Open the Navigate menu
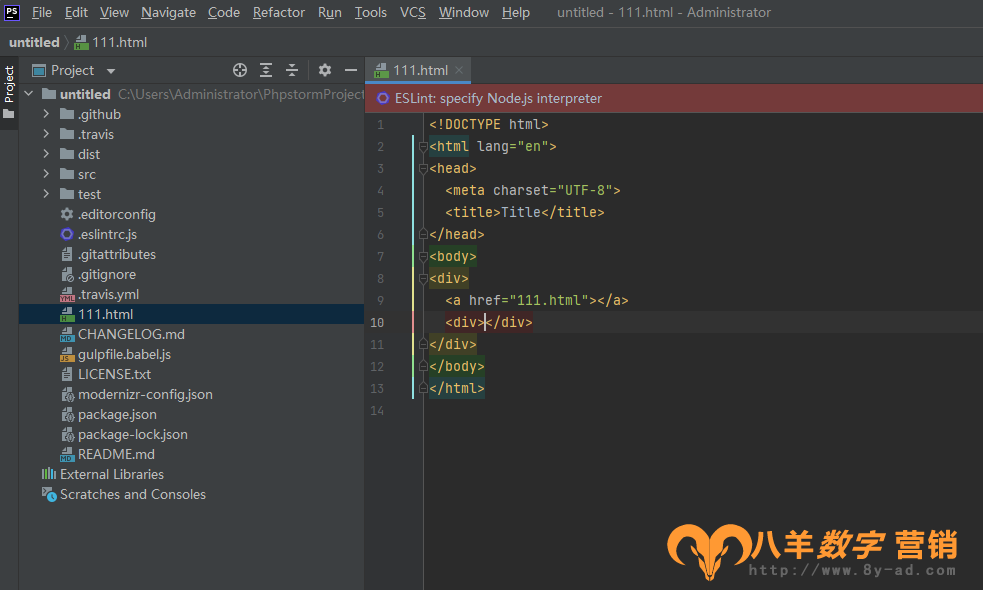 tap(168, 13)
